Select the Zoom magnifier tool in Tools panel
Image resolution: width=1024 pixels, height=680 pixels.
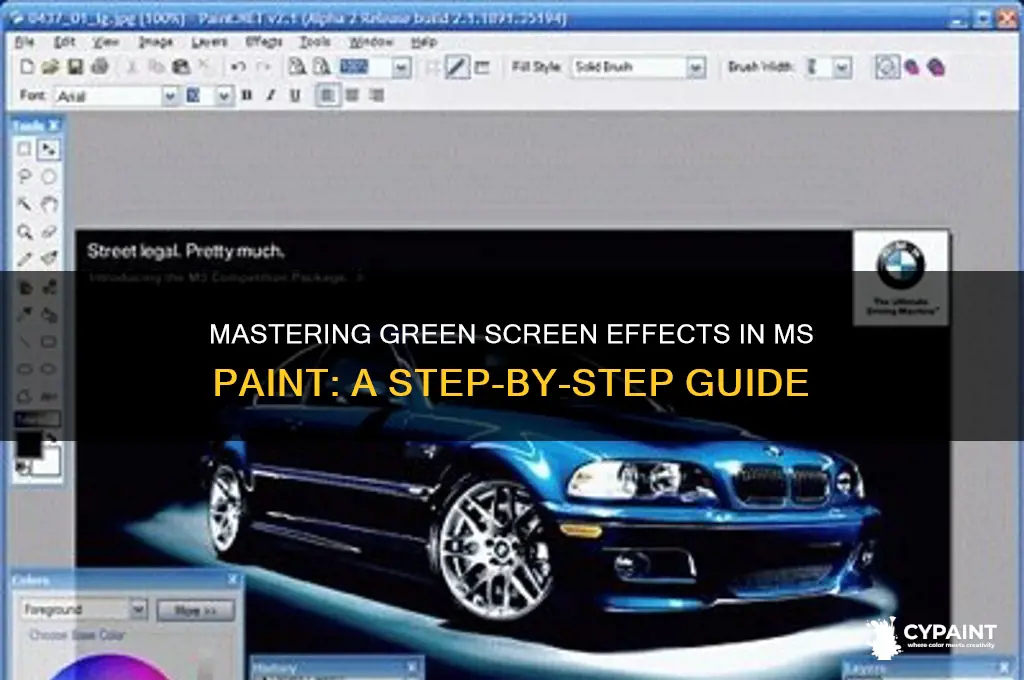(24, 232)
